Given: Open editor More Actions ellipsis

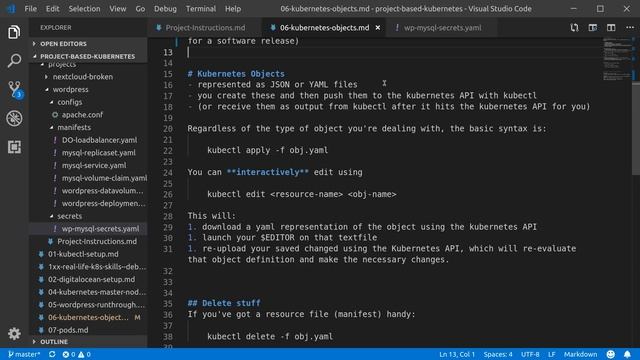Looking at the screenshot, I should click(630, 27).
